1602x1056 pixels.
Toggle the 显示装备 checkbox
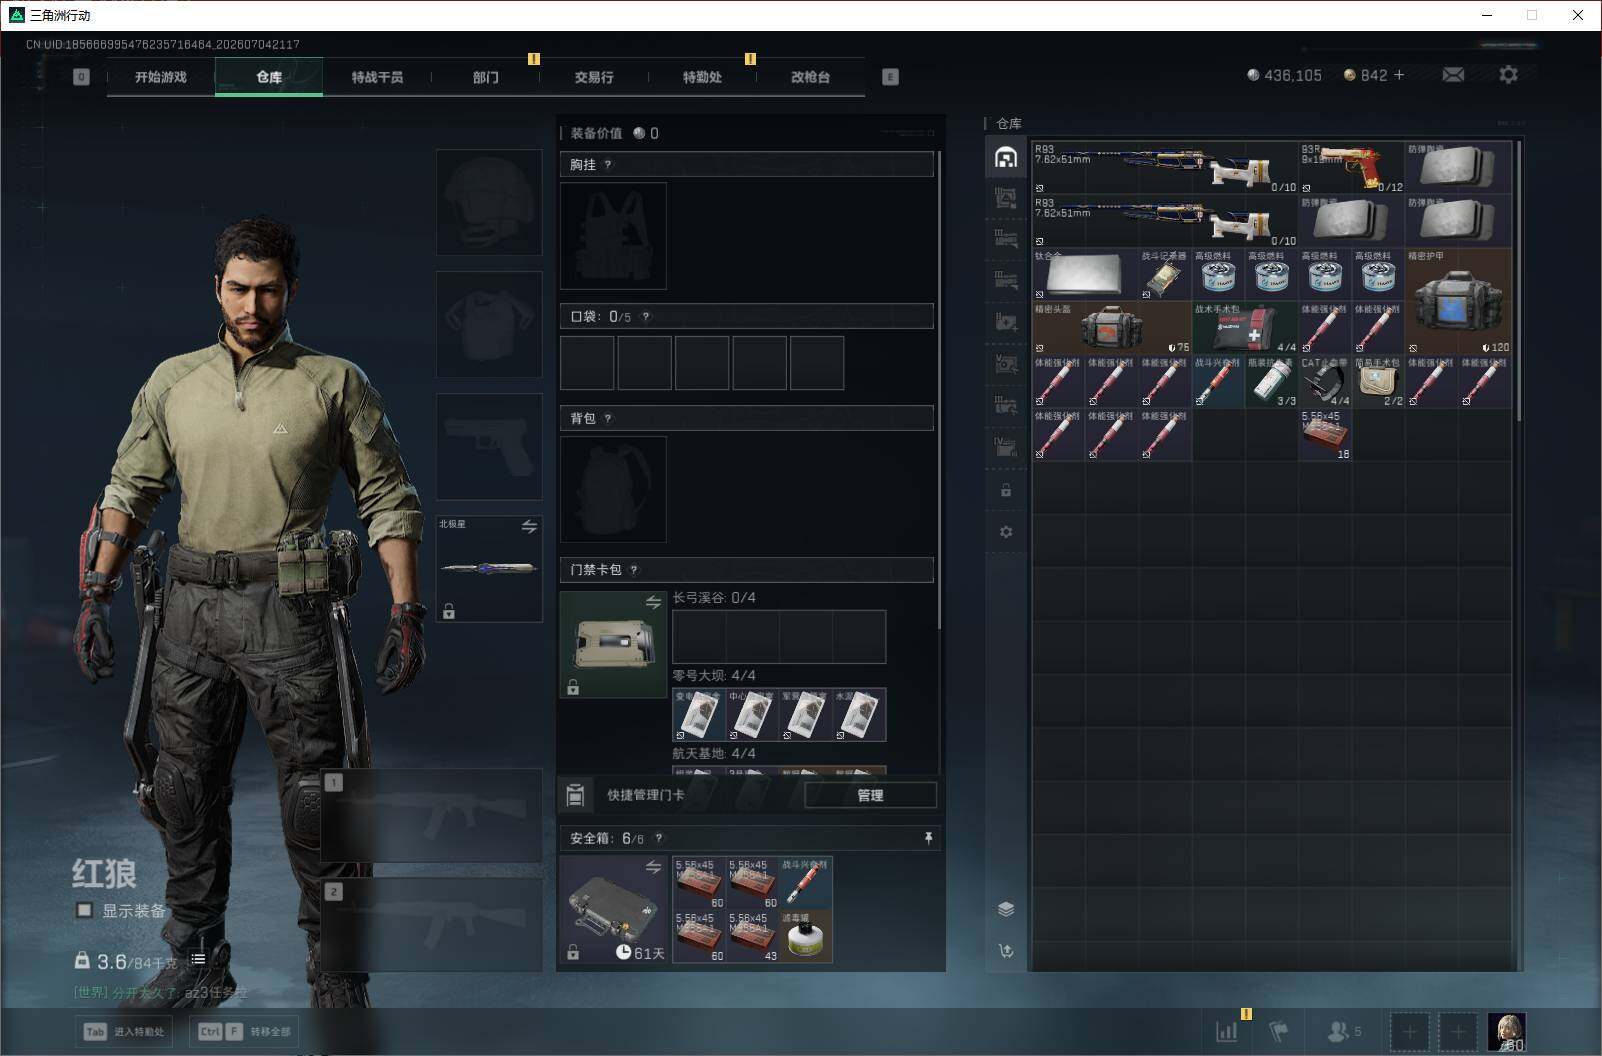[85, 910]
